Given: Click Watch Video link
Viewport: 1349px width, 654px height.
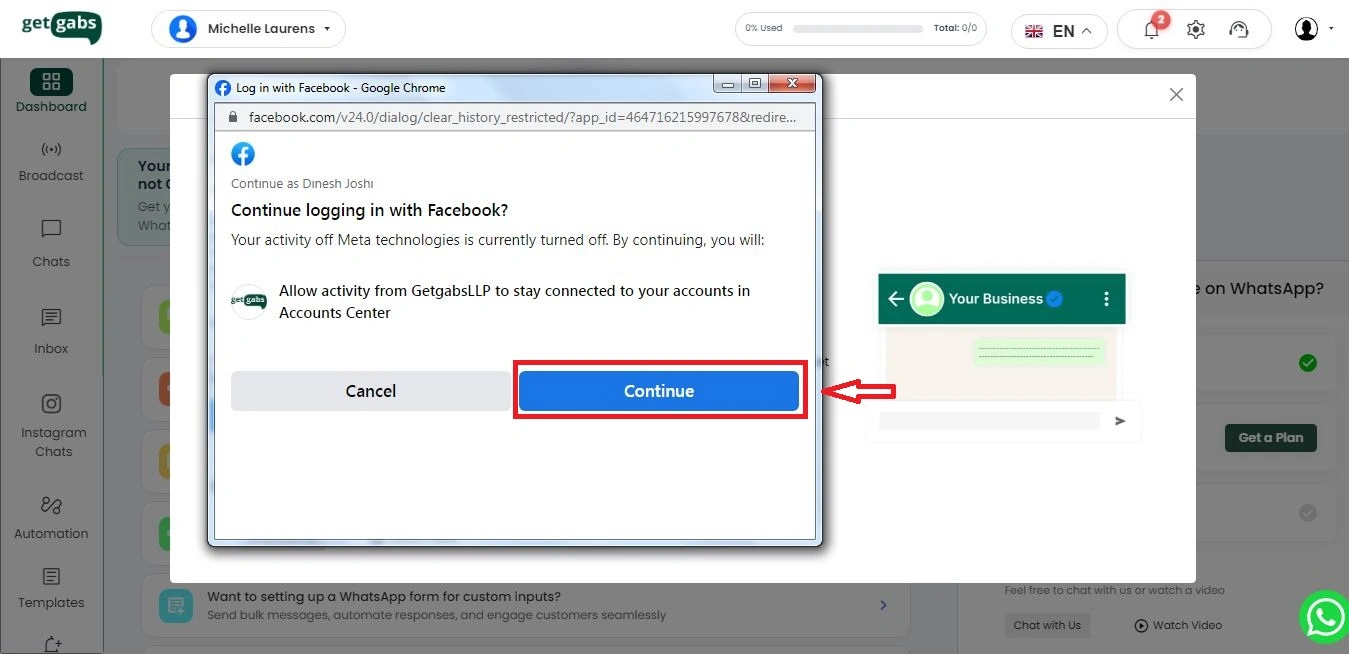Looking at the screenshot, I should 1178,625.
